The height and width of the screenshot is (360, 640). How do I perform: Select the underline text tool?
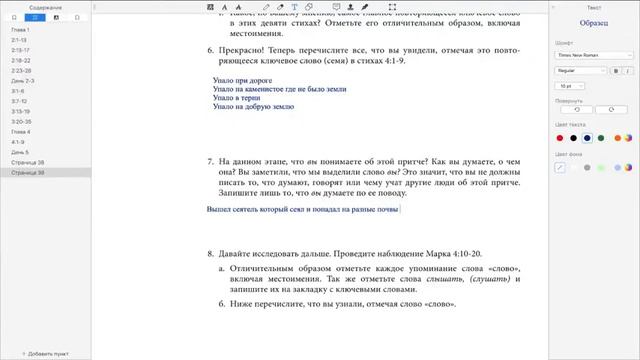point(224,7)
